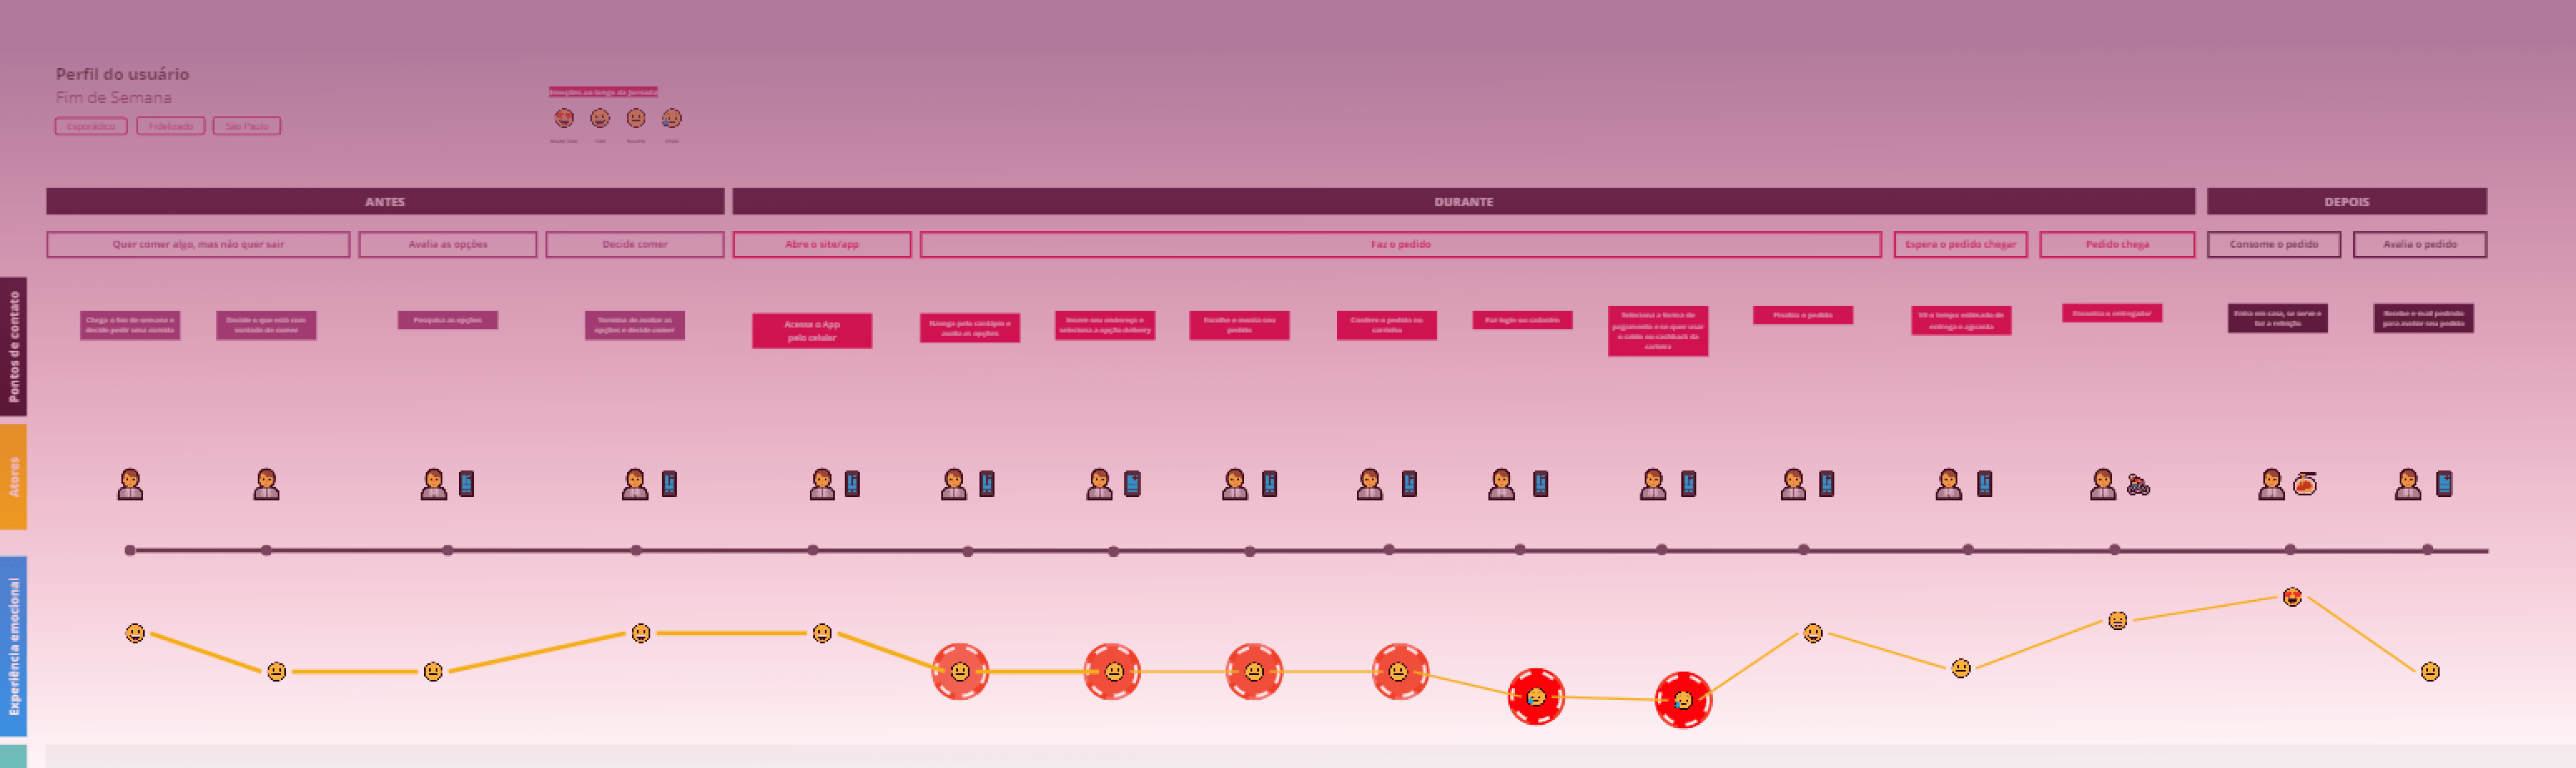Select the ANTES phase header

385,201
